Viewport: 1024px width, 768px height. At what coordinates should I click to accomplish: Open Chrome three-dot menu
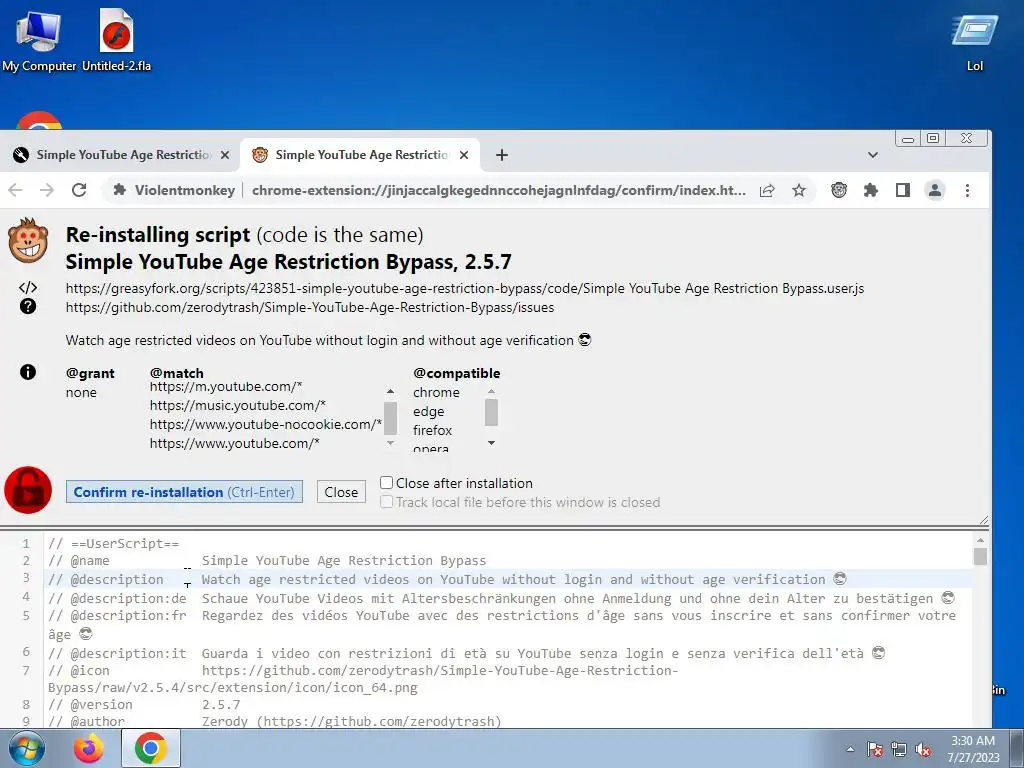[967, 190]
